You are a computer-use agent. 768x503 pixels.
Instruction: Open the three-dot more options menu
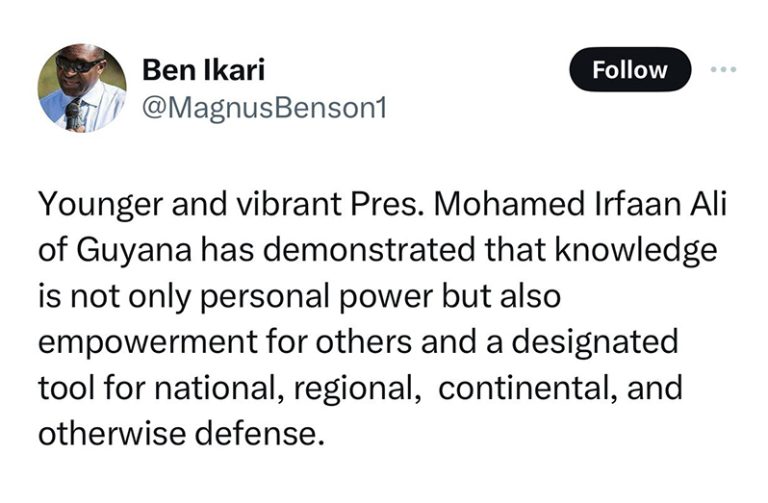pyautogui.click(x=723, y=70)
